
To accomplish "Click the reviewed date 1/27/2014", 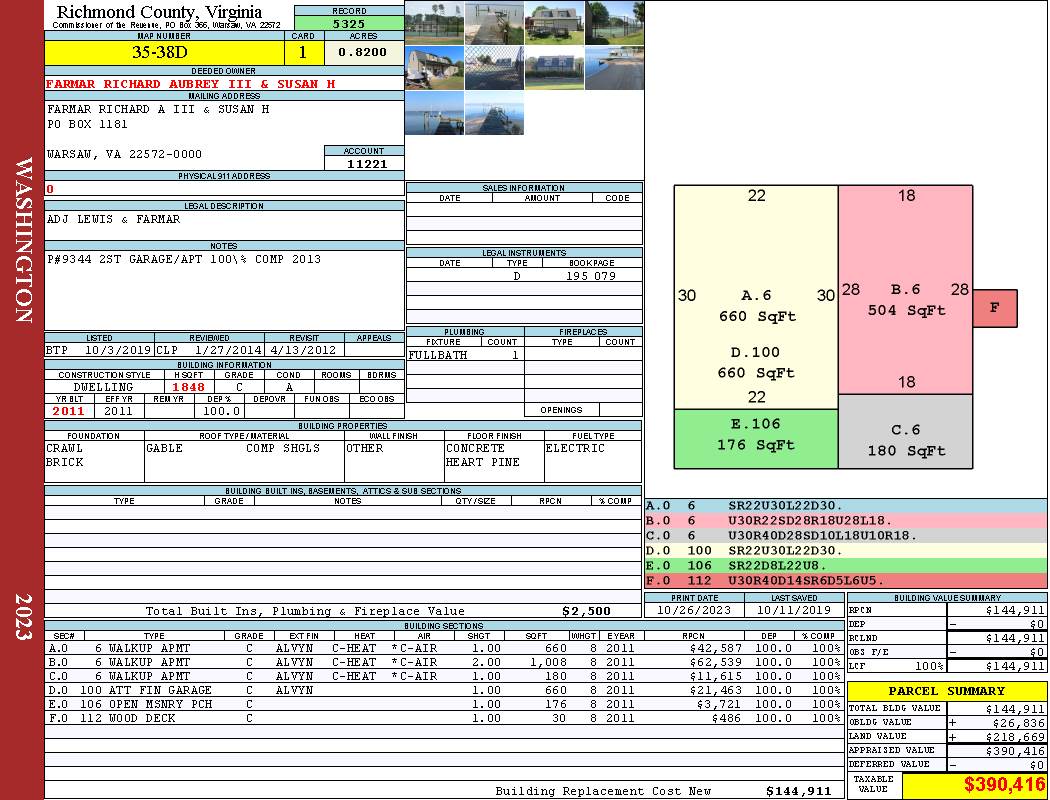I will (228, 349).
